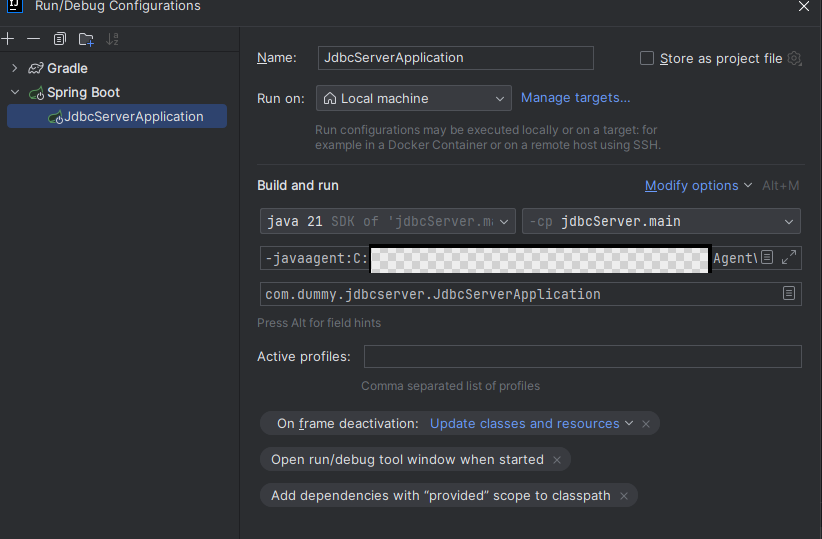
Task: Click the Alt+M shortcut hint
Action: (781, 186)
